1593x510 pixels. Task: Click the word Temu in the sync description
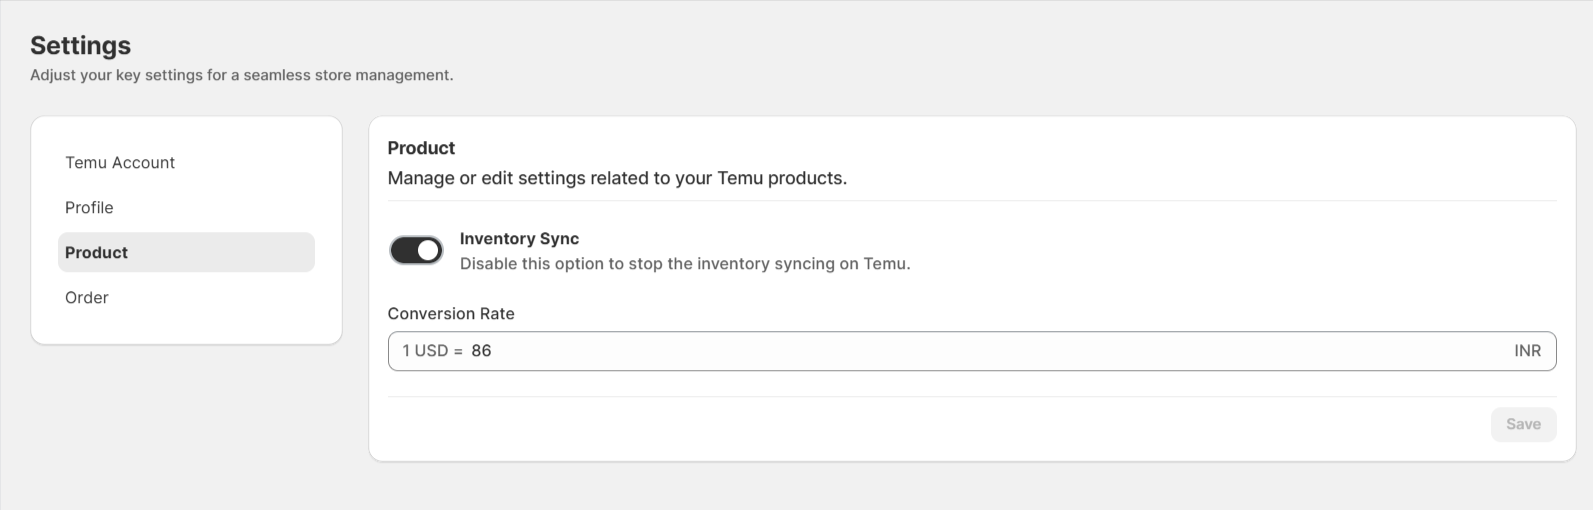pyautogui.click(x=885, y=264)
